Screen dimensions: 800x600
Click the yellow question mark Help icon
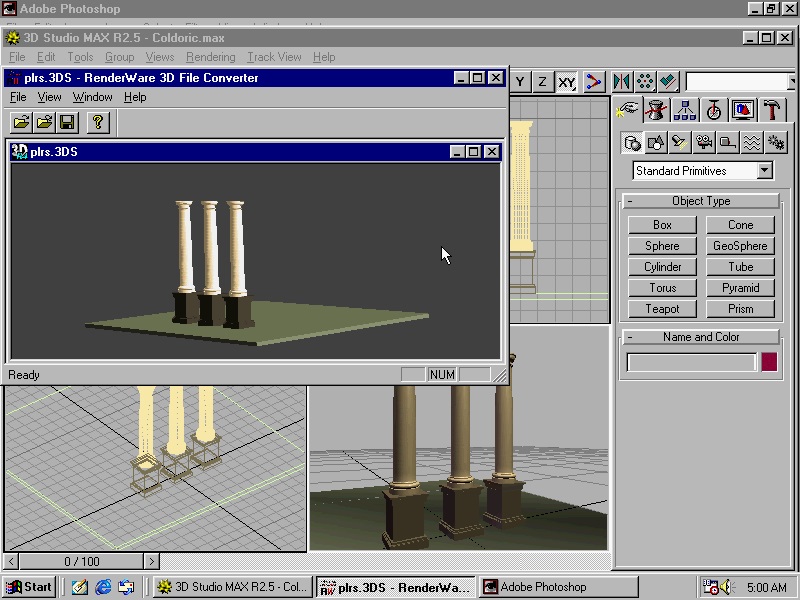click(x=98, y=122)
